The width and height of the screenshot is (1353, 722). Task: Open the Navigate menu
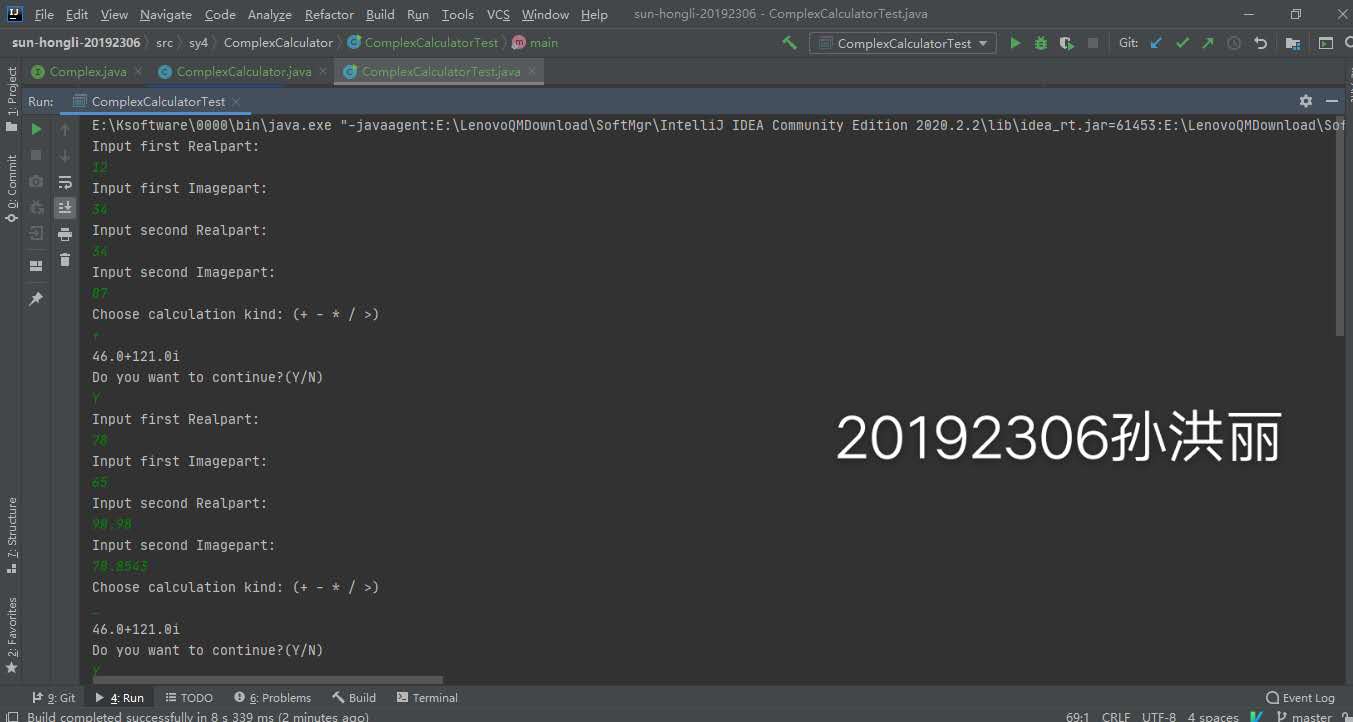[166, 15]
